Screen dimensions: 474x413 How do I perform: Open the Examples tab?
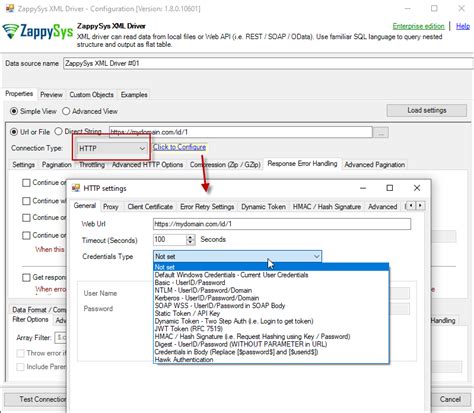[x=134, y=95]
